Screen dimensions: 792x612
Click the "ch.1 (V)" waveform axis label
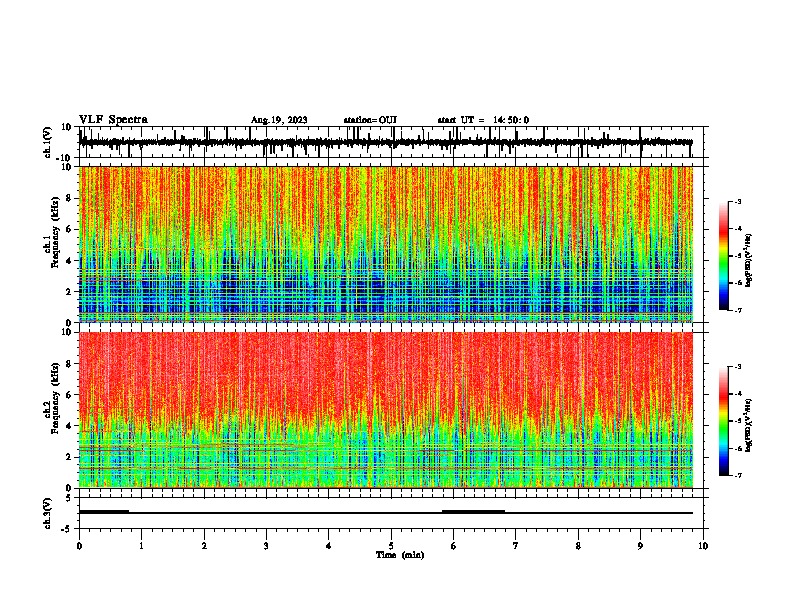click(48, 142)
